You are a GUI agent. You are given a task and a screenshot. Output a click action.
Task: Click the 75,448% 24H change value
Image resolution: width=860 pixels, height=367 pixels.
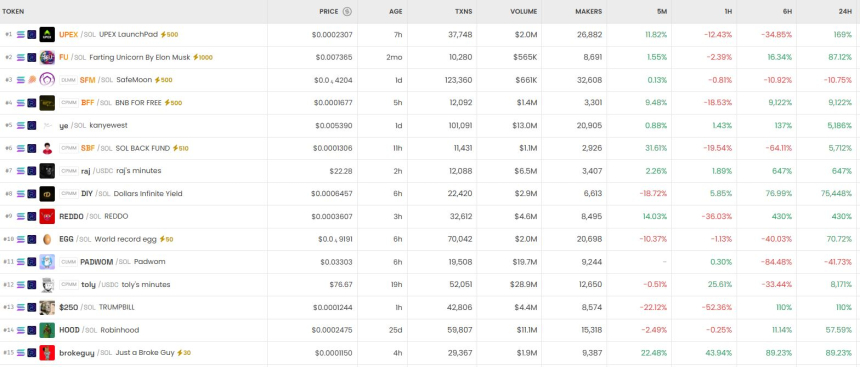click(836, 194)
